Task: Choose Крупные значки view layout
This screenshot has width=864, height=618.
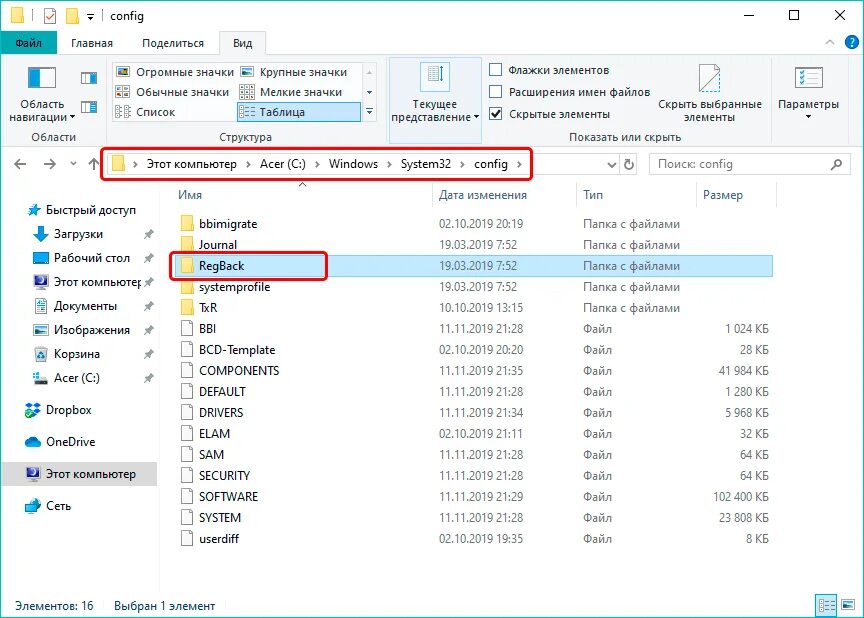Action: pos(294,72)
